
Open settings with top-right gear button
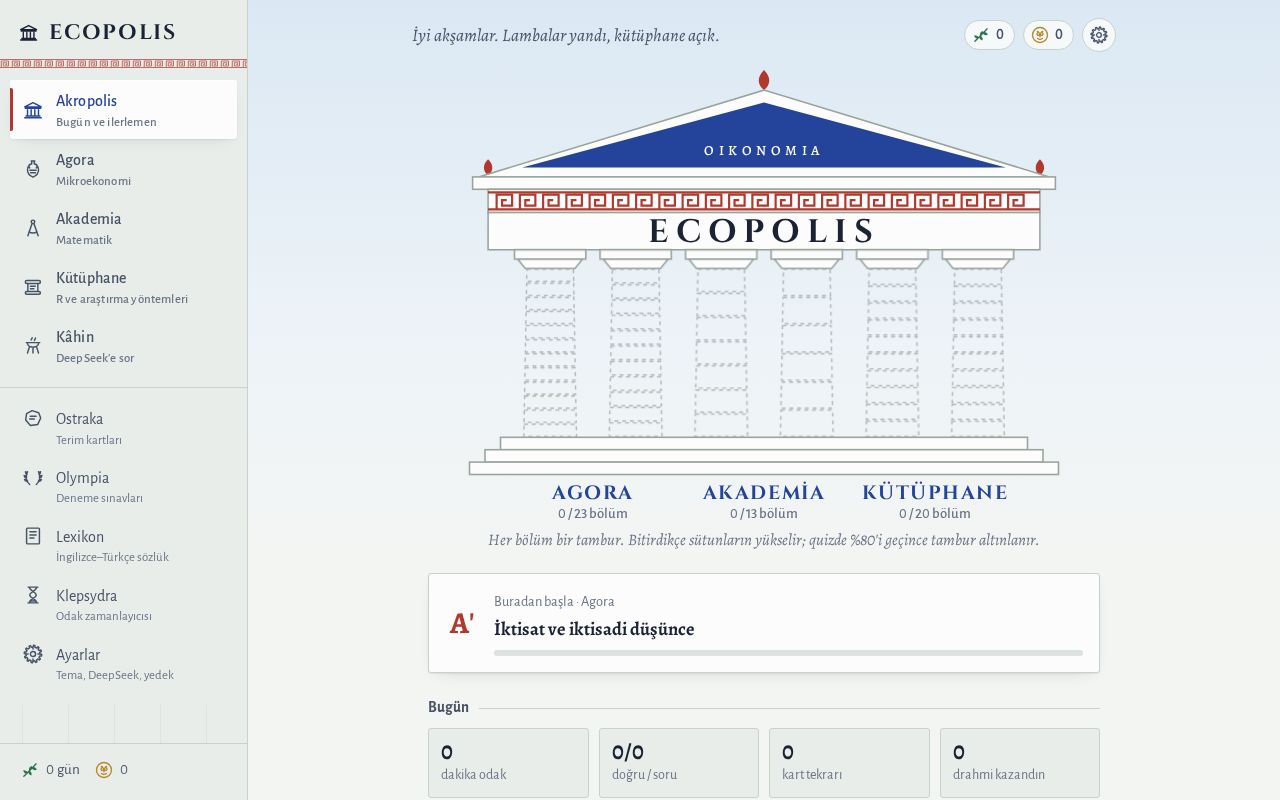tap(1099, 35)
